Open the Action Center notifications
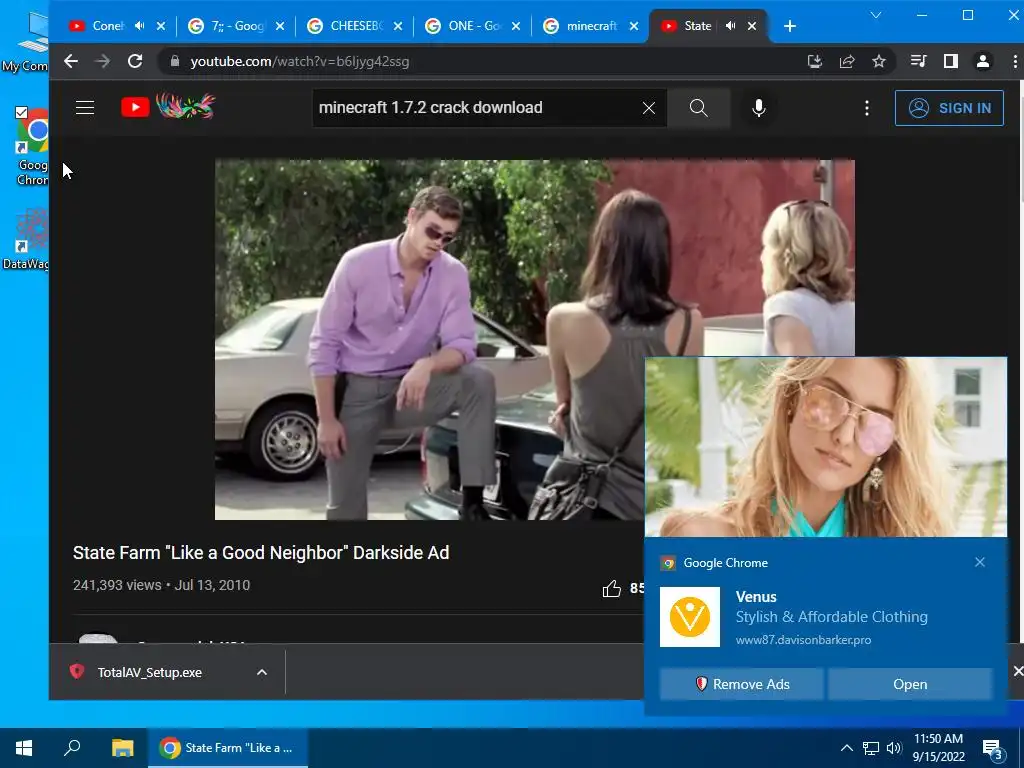 point(992,748)
